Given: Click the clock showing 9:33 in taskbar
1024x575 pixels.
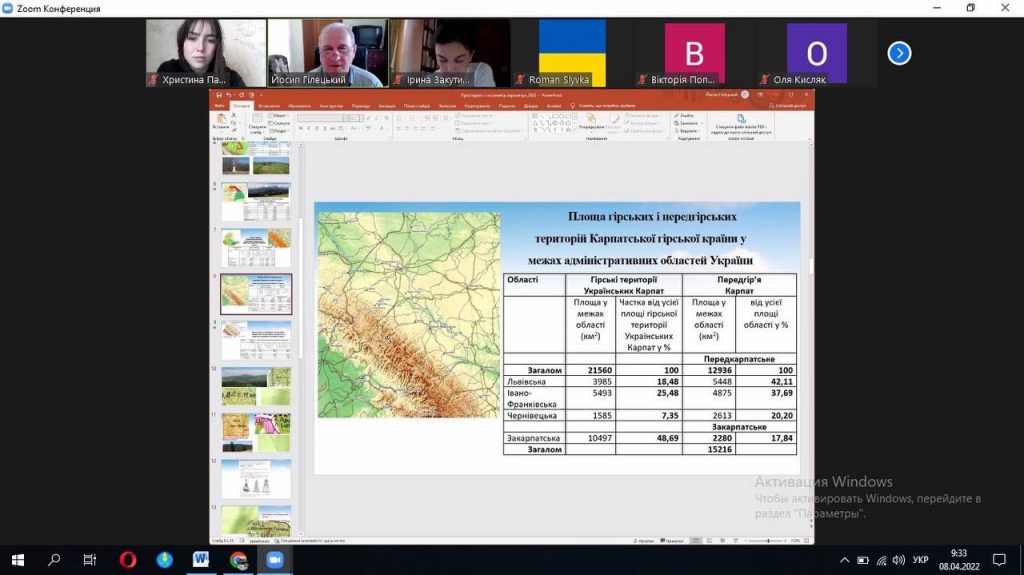Looking at the screenshot, I should pyautogui.click(x=959, y=559).
